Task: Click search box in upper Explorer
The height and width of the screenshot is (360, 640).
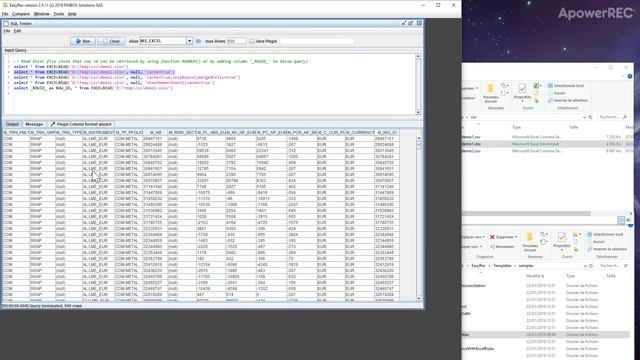Action: click(613, 117)
